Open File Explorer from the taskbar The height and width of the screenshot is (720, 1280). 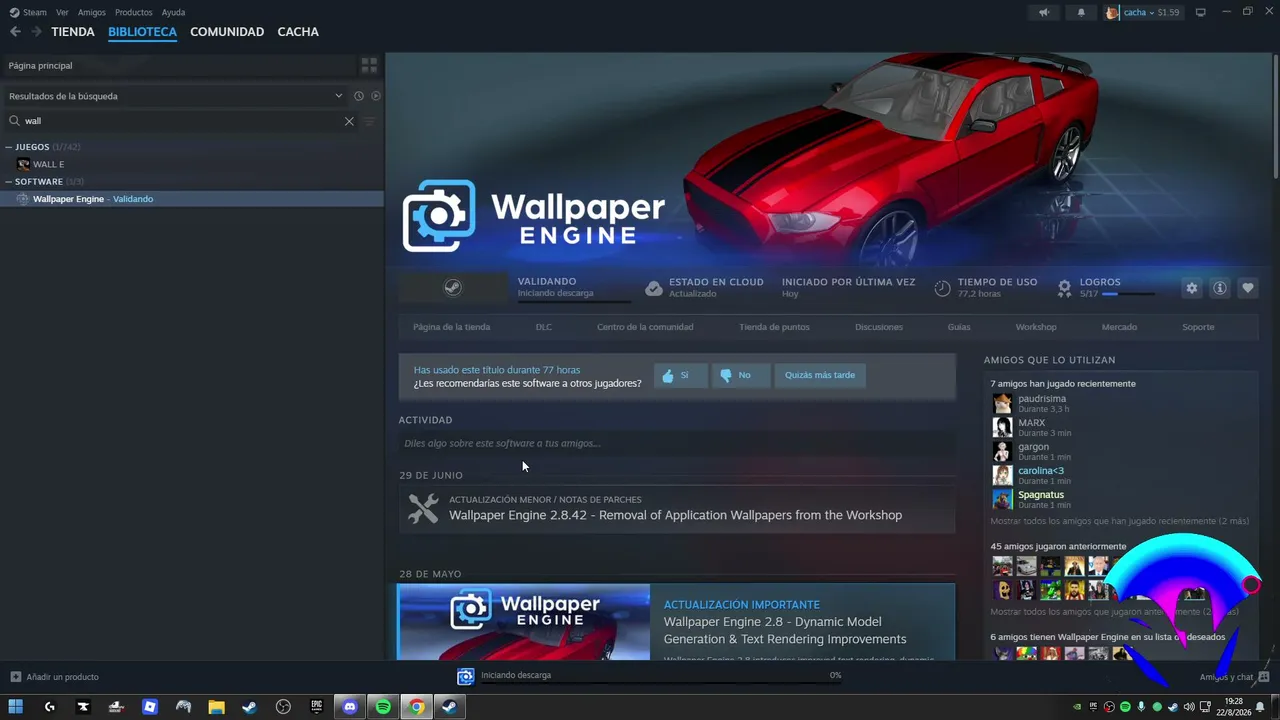pos(216,707)
